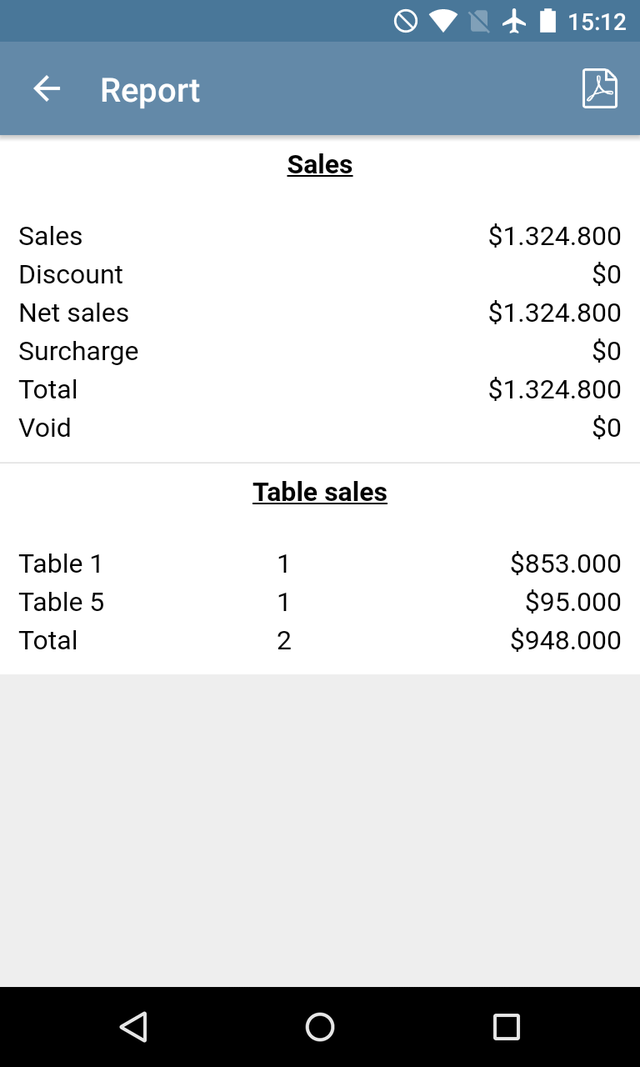Export report as PDF
Viewport: 640px width, 1067px height.
(599, 89)
